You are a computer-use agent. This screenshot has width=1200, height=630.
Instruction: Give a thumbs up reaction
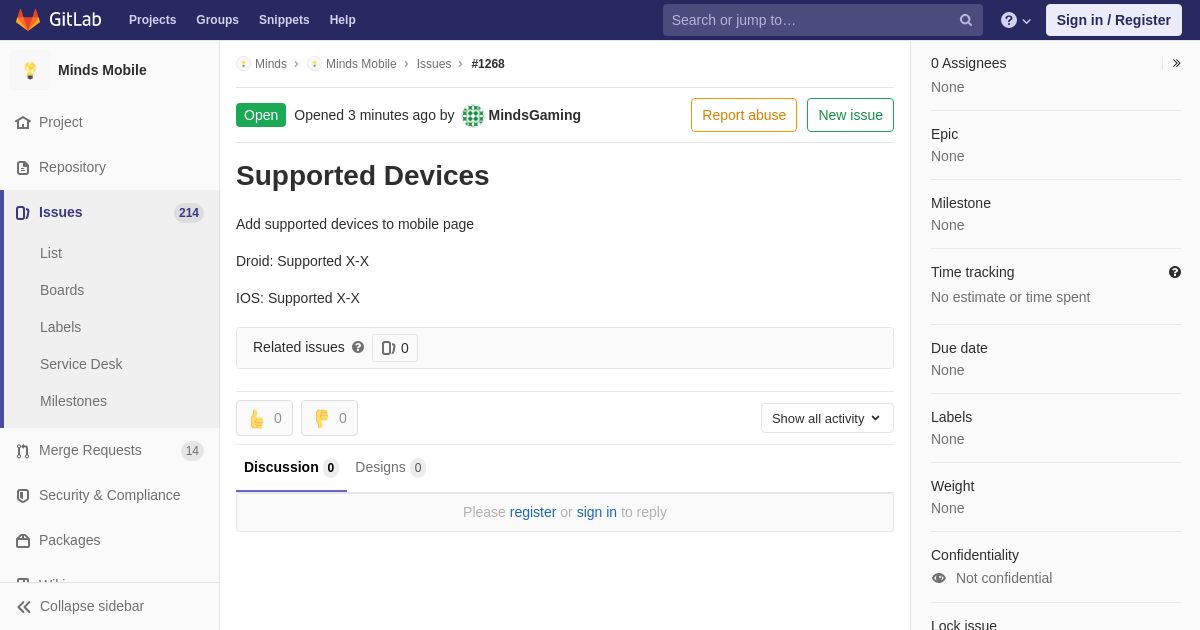264,418
